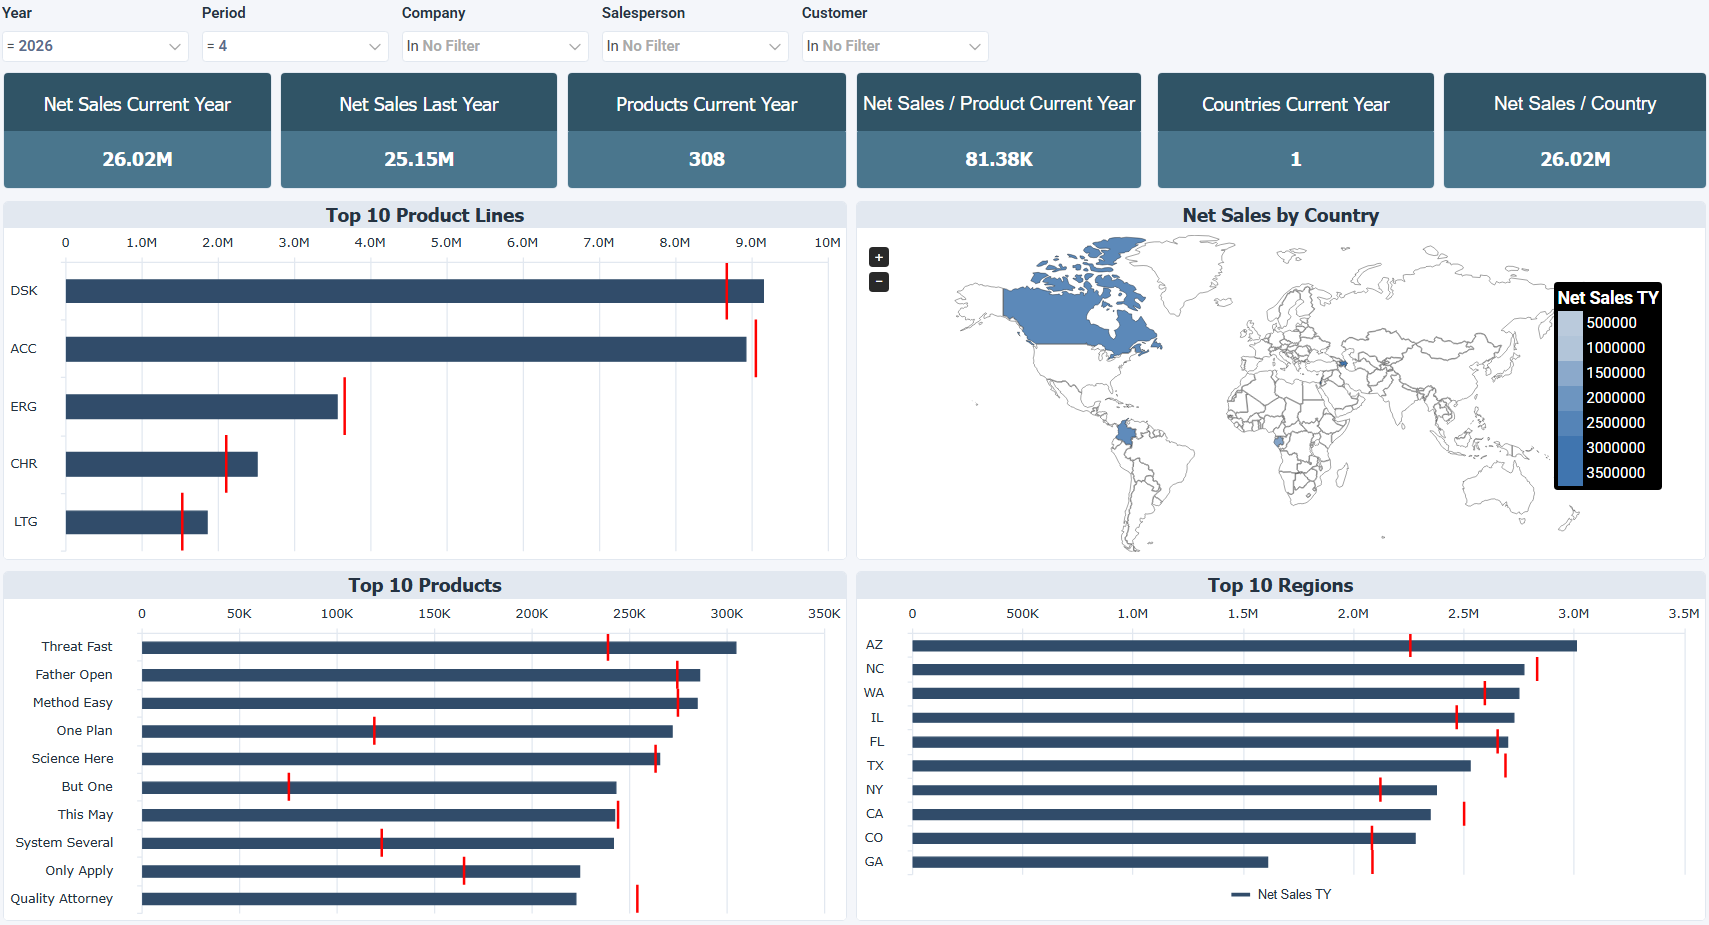Click the Net Sales / Country card
Image resolution: width=1709 pixels, height=925 pixels.
[x=1575, y=130]
